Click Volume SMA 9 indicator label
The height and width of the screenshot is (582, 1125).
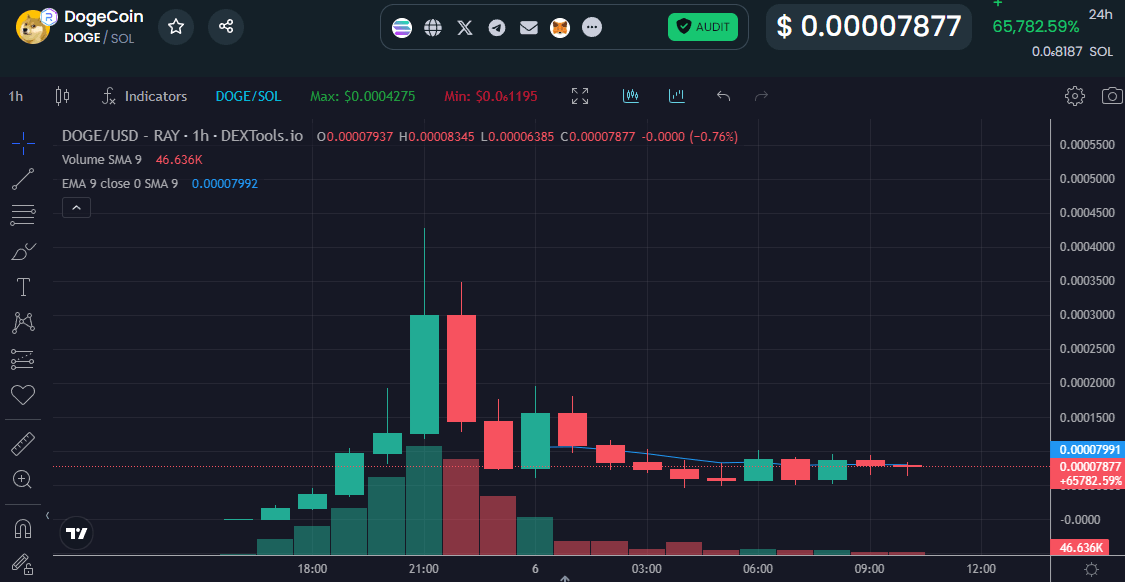(102, 159)
